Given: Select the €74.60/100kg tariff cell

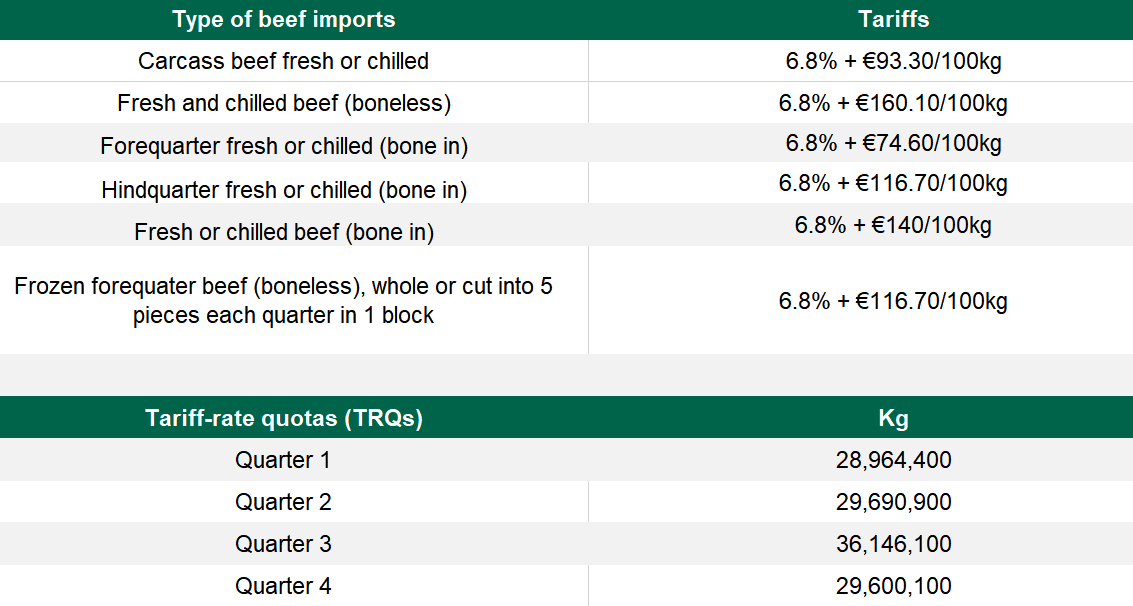Looking at the screenshot, I should point(893,143).
